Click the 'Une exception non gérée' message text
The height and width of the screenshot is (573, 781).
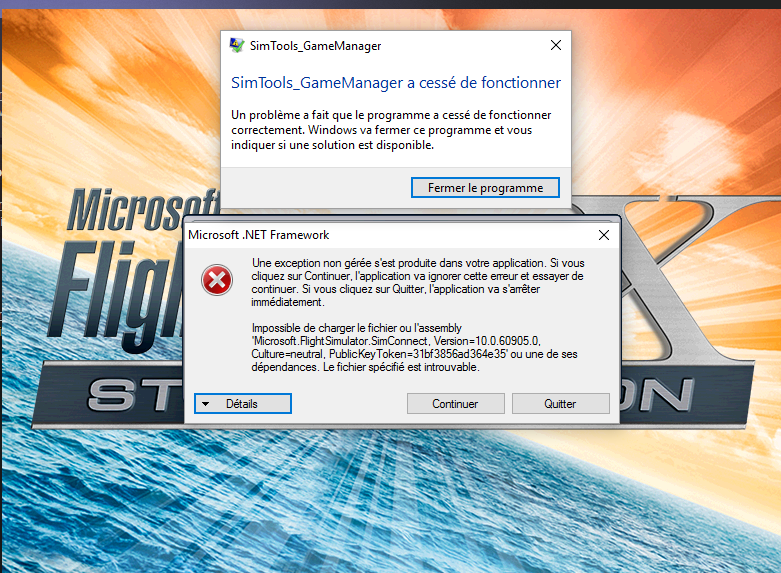[x=417, y=283]
